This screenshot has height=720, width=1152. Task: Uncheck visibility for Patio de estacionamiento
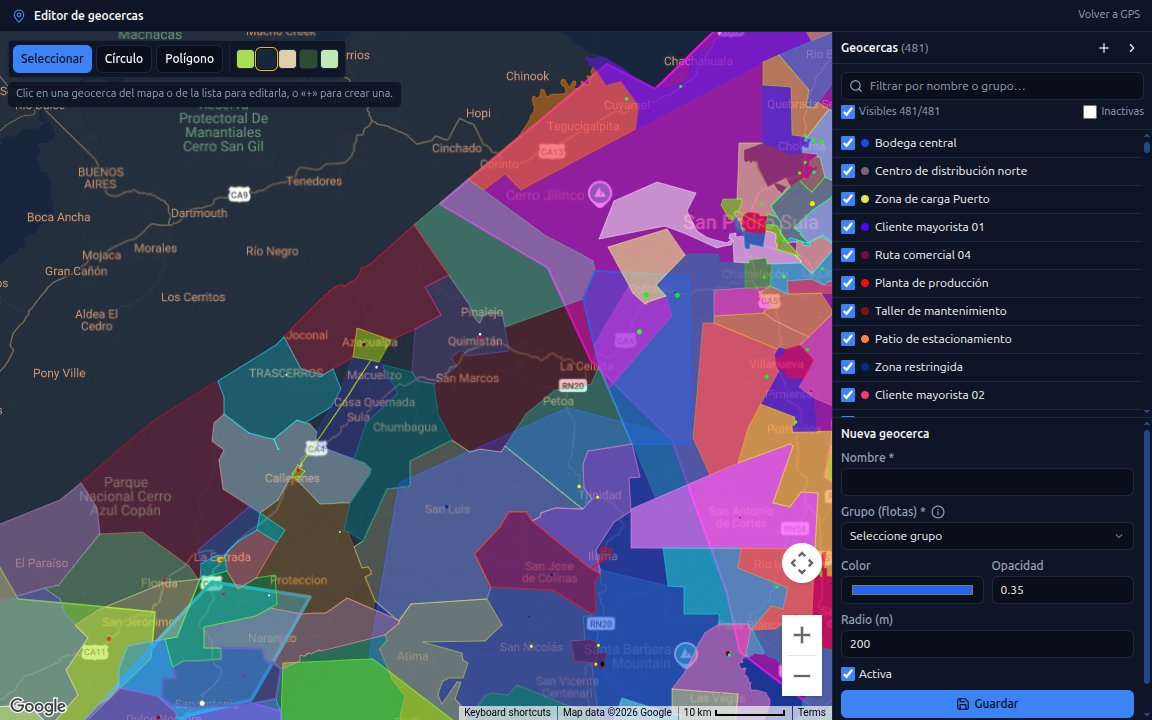click(x=848, y=339)
